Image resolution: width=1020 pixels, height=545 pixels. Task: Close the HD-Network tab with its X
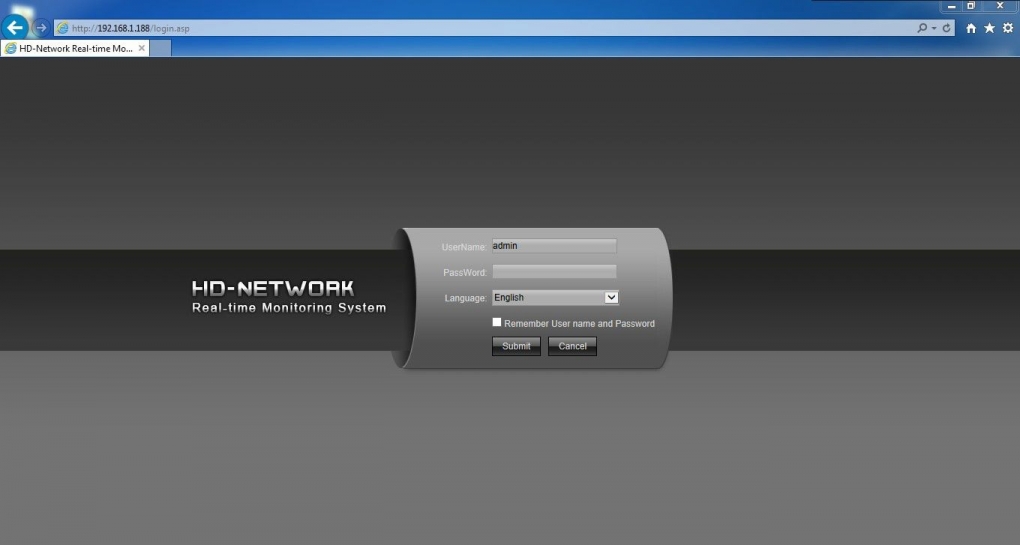tap(142, 48)
